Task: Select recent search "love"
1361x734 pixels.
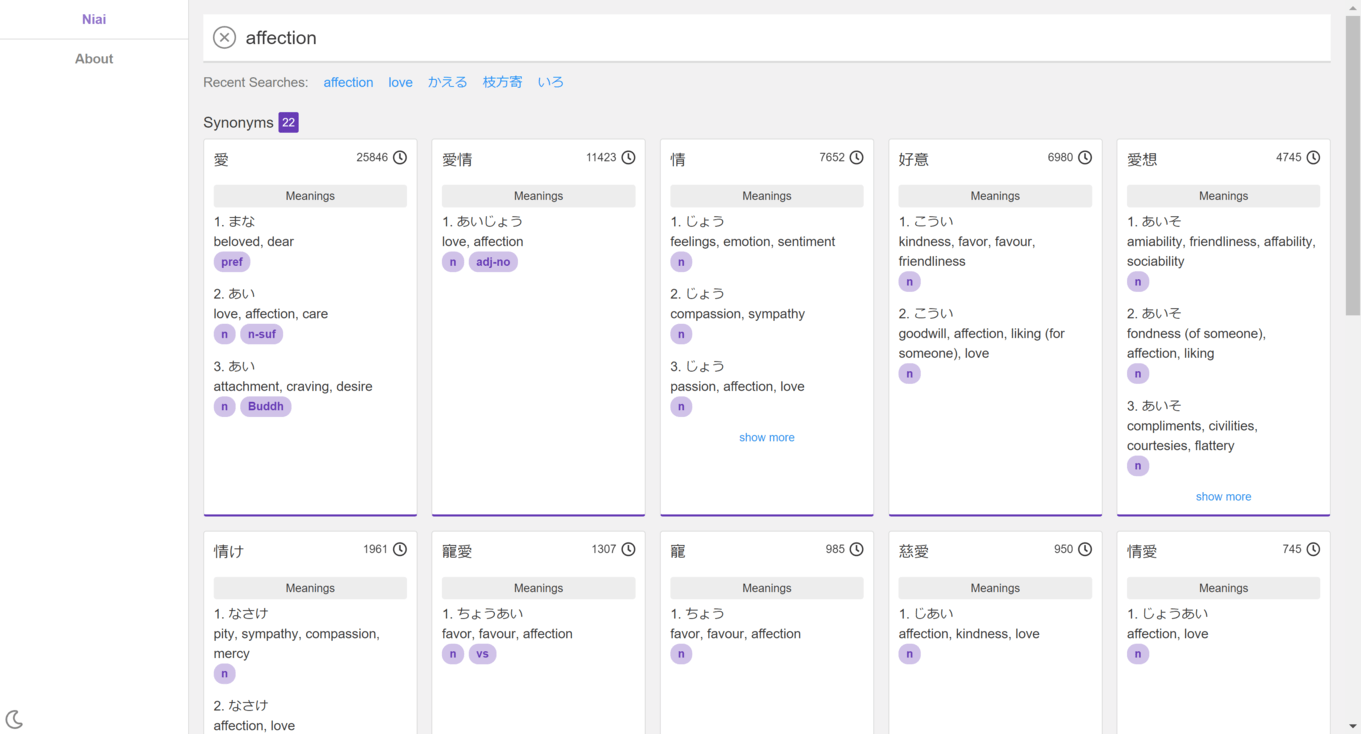Action: (x=400, y=82)
